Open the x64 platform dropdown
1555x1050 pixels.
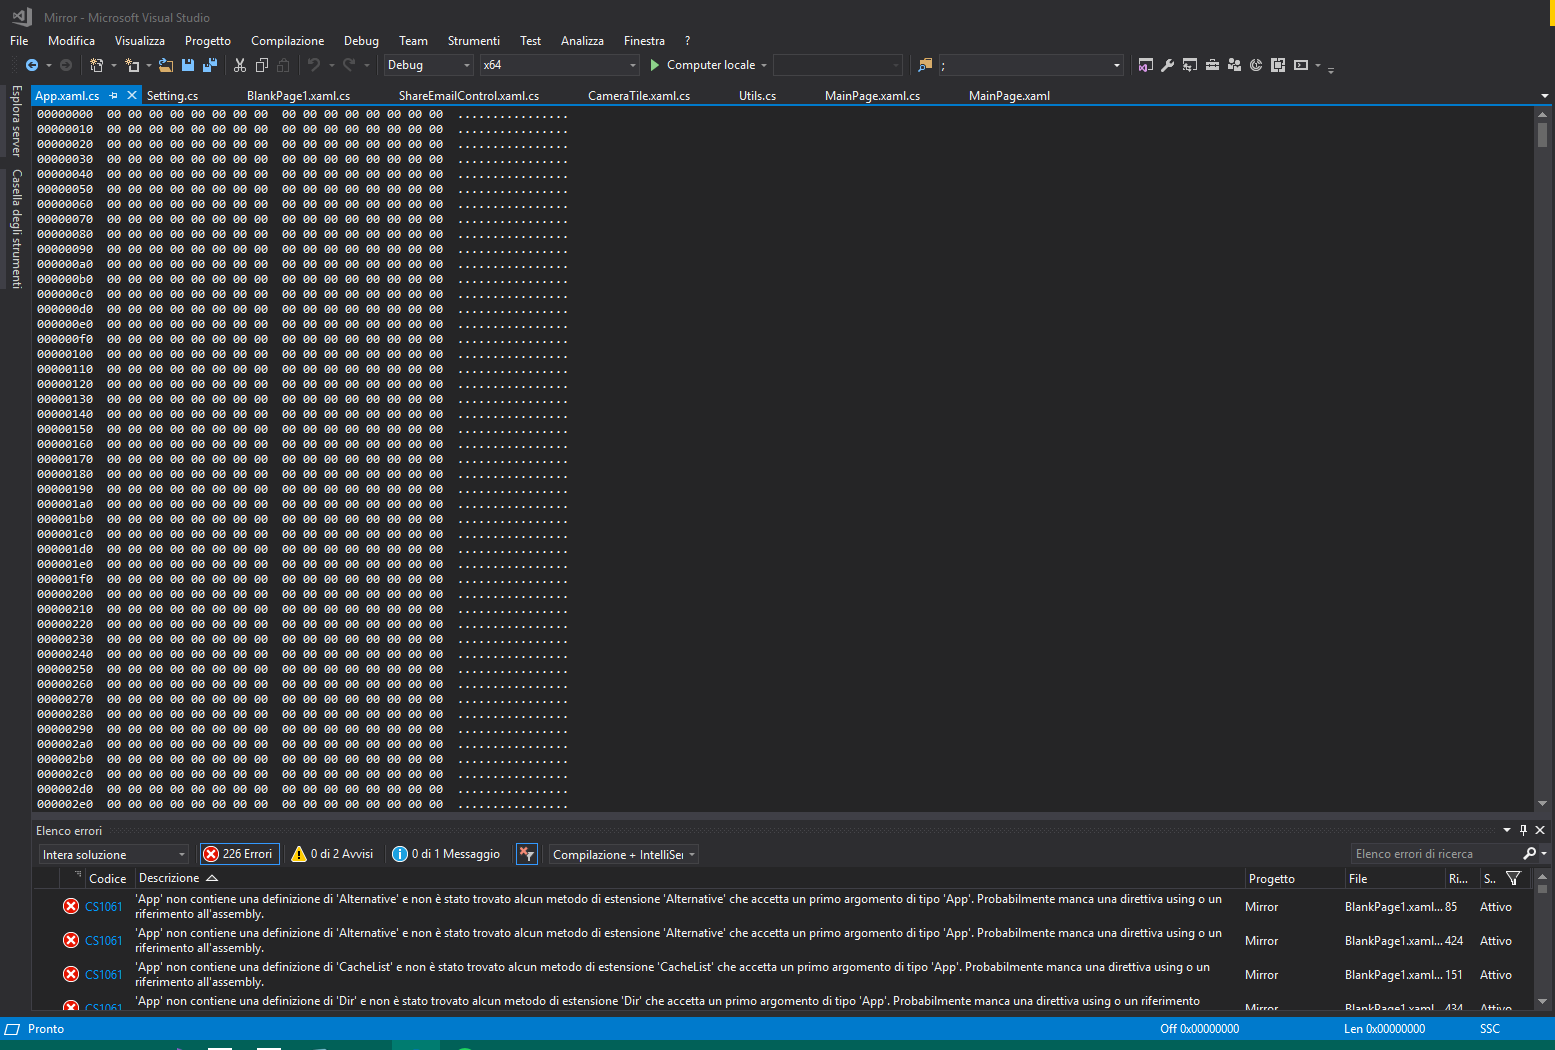(x=559, y=65)
